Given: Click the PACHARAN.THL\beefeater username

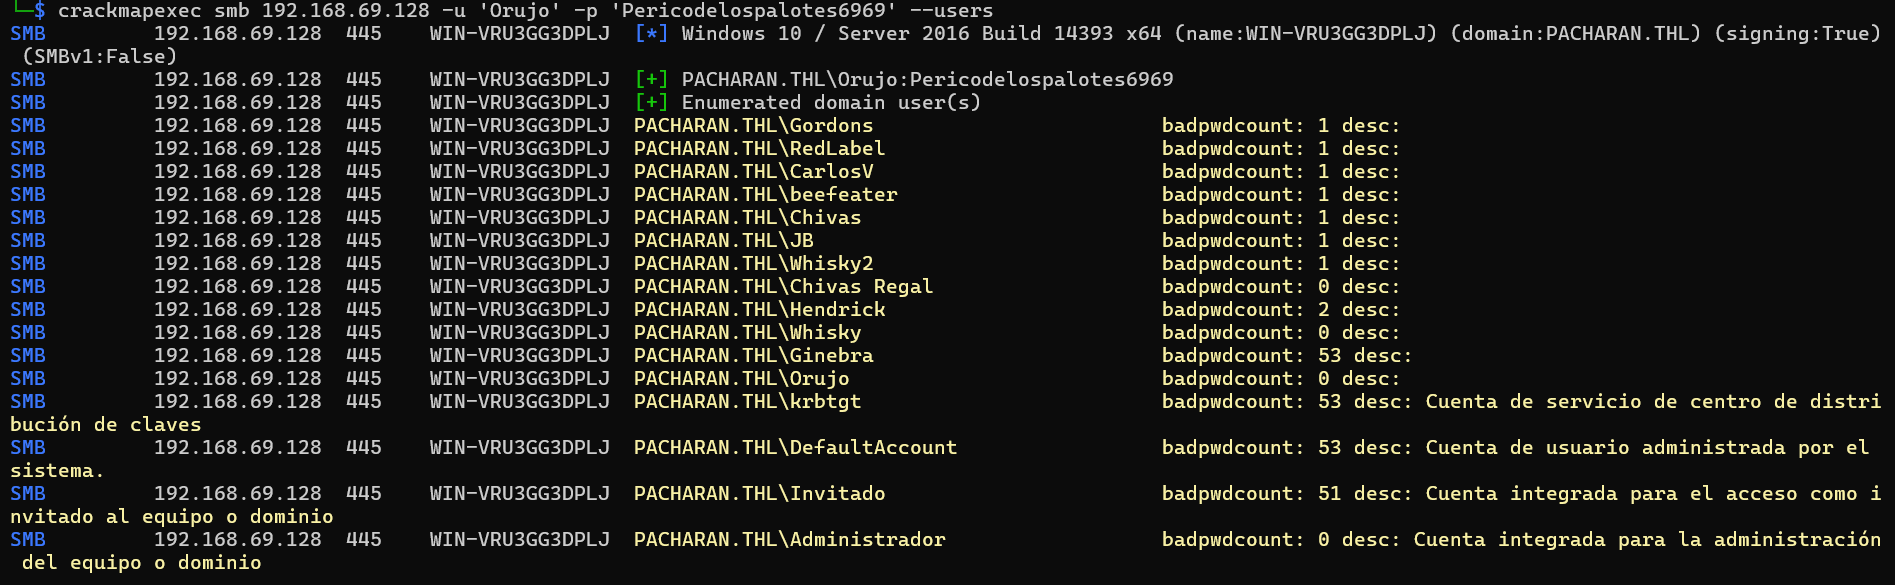Looking at the screenshot, I should click(765, 195).
